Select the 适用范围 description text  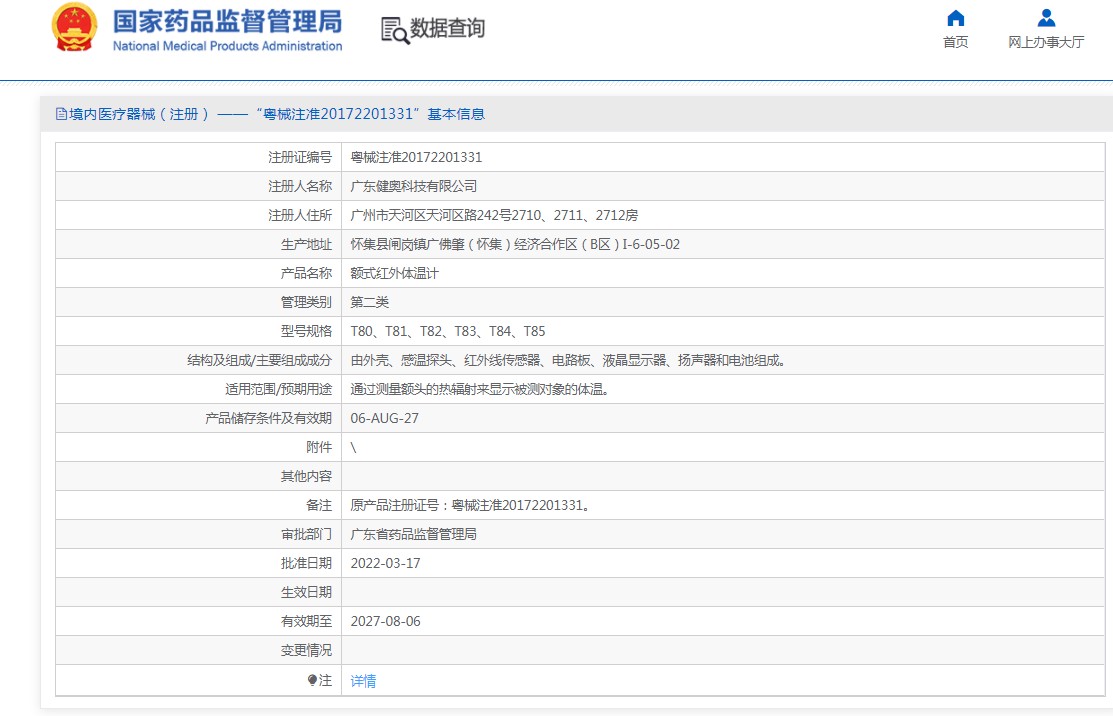pyautogui.click(x=481, y=390)
